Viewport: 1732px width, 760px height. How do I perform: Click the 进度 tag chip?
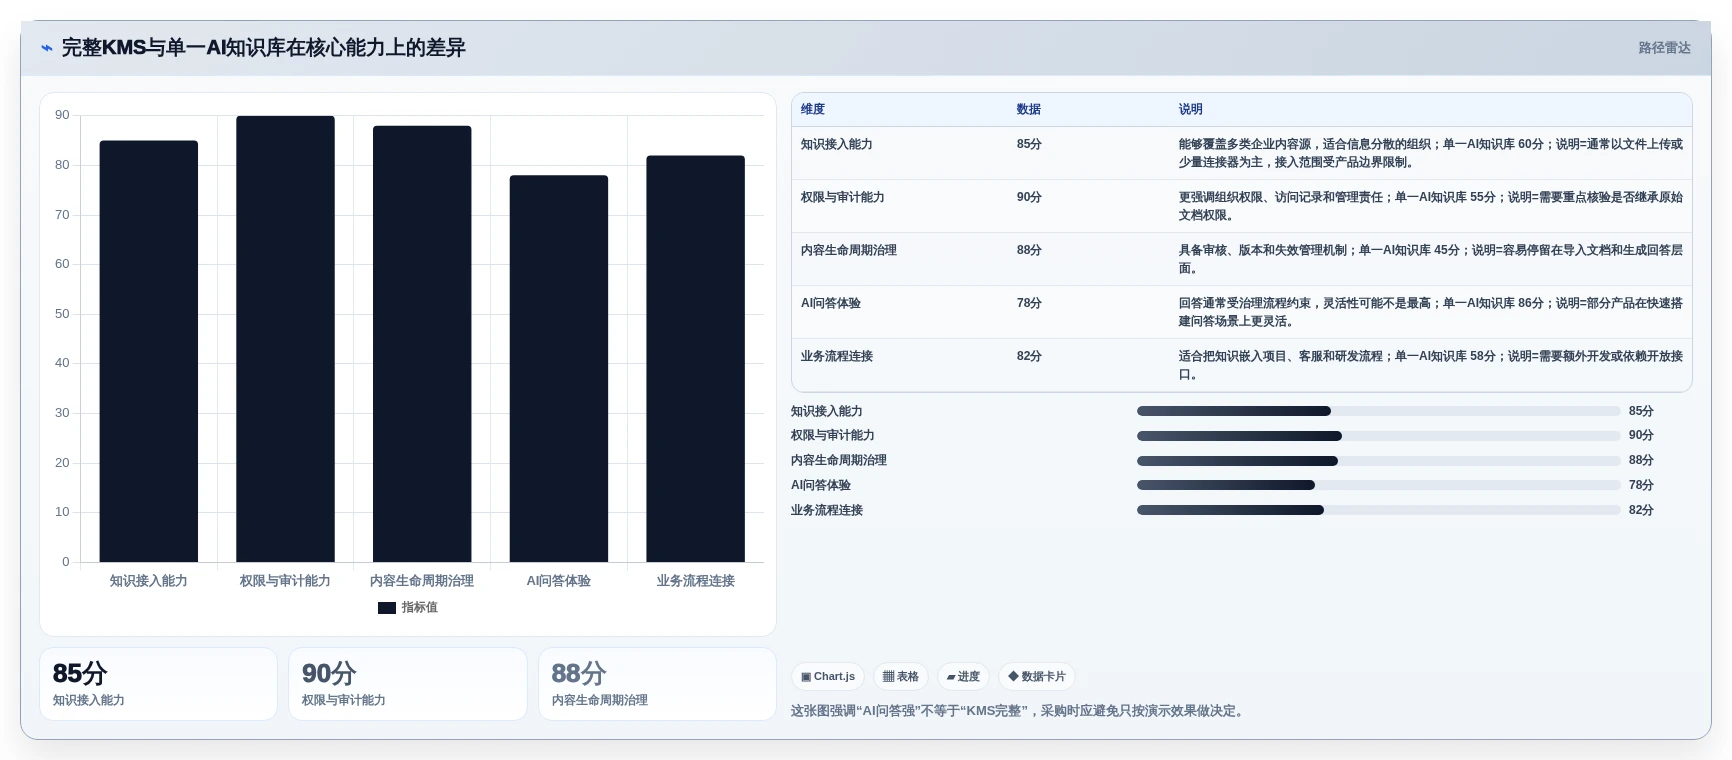(963, 677)
